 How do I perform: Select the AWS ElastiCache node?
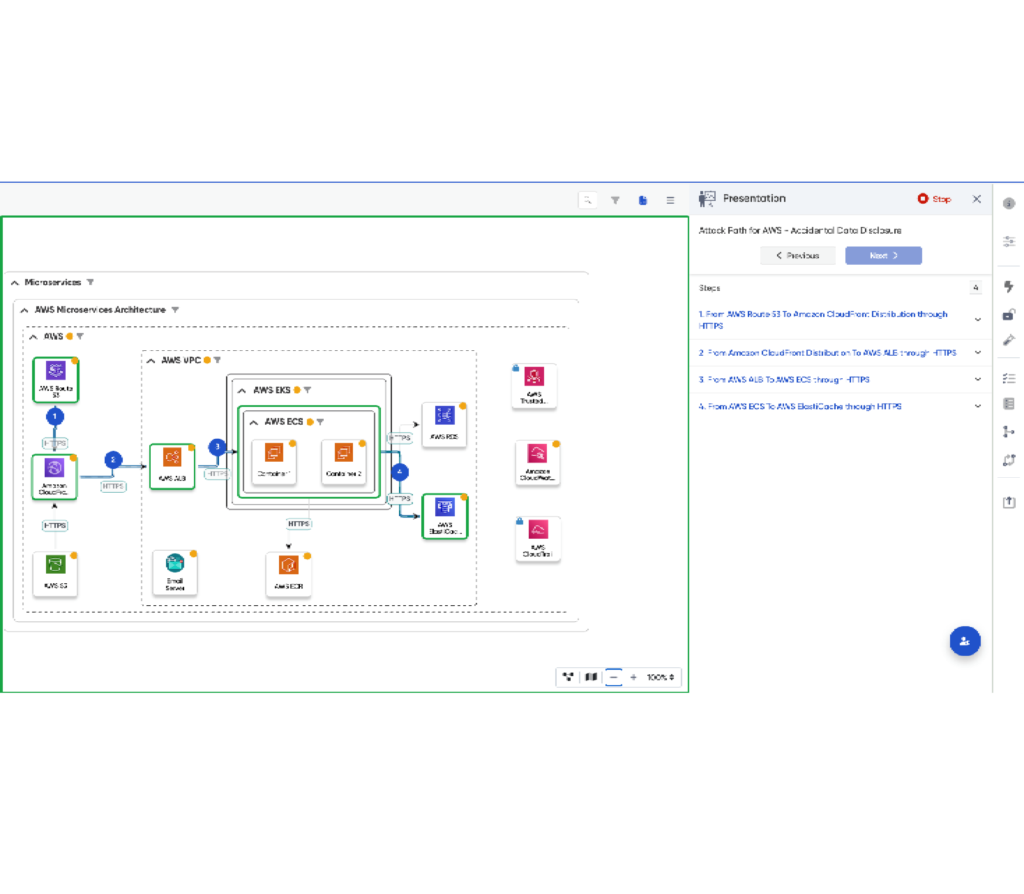click(445, 517)
